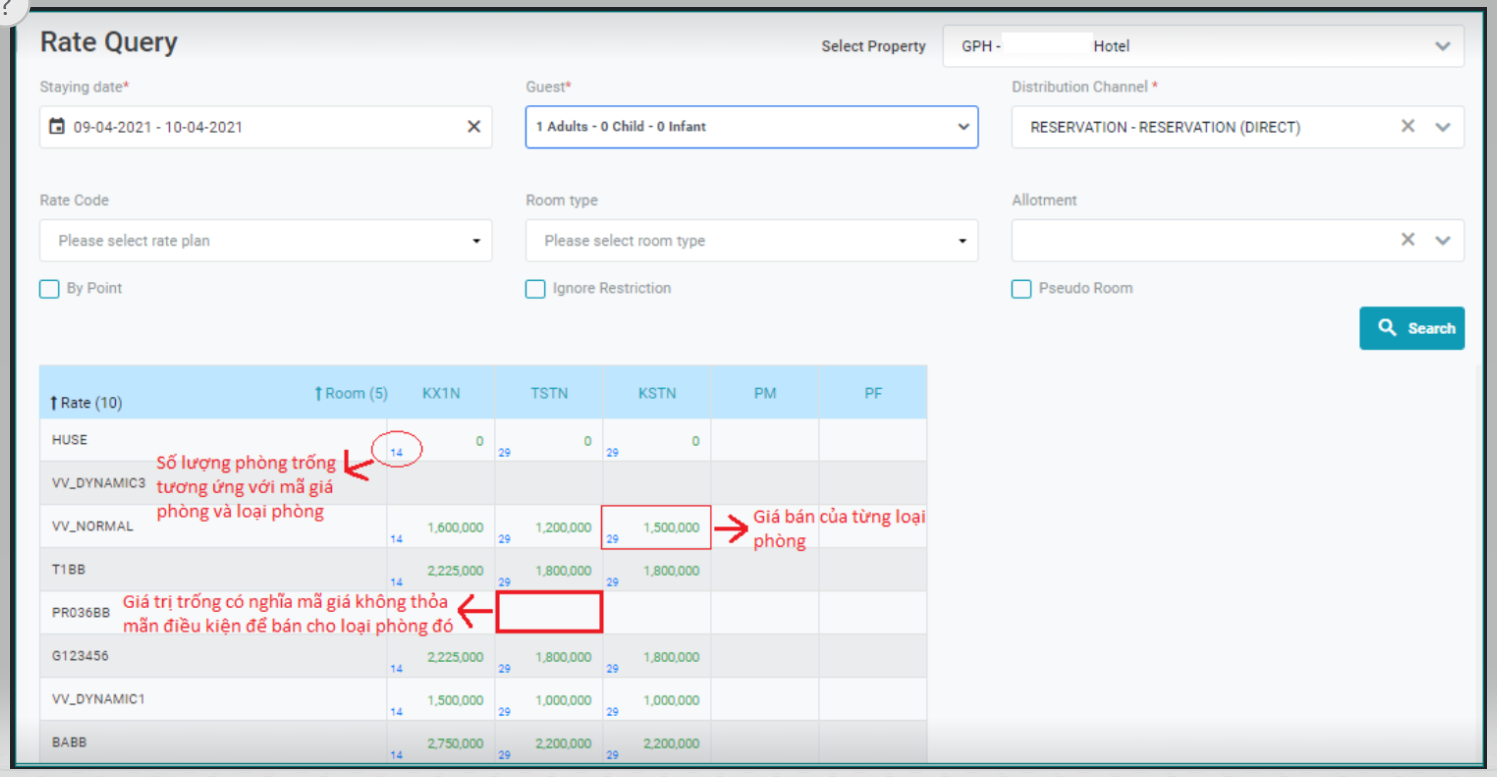The image size is (1497, 777).
Task: Click the T1BB rate TSTN price cell
Action: (562, 570)
